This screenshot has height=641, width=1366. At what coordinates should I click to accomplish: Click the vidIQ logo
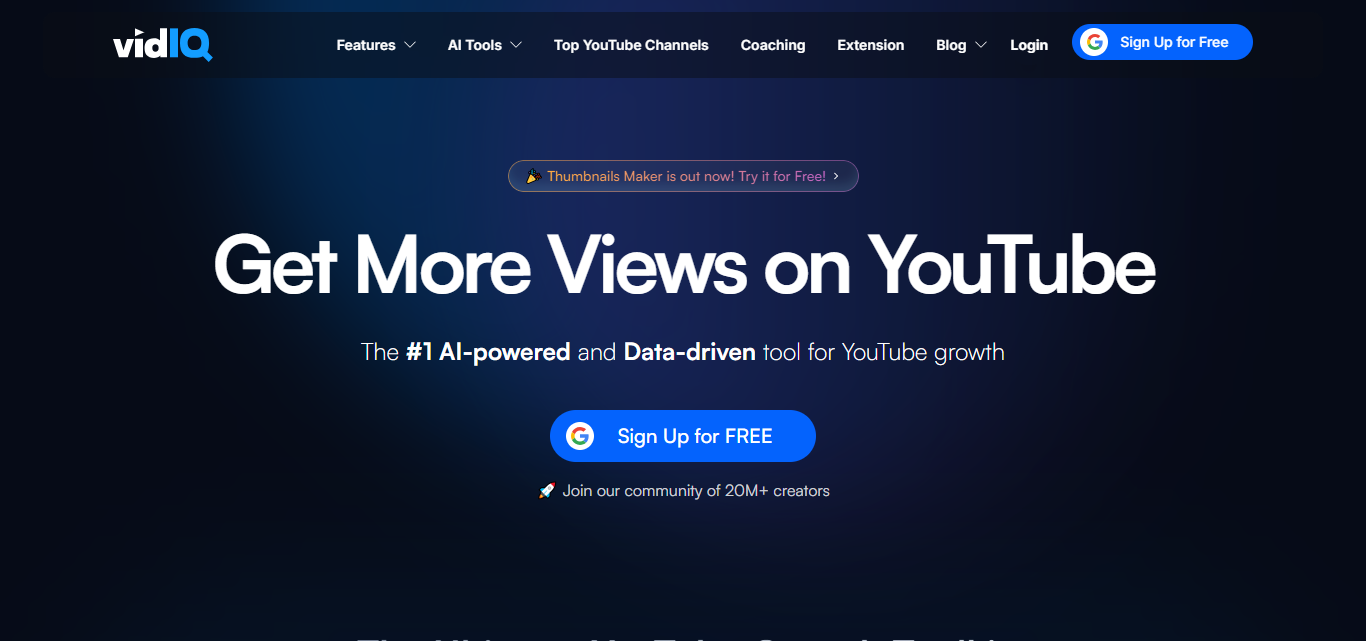(163, 44)
